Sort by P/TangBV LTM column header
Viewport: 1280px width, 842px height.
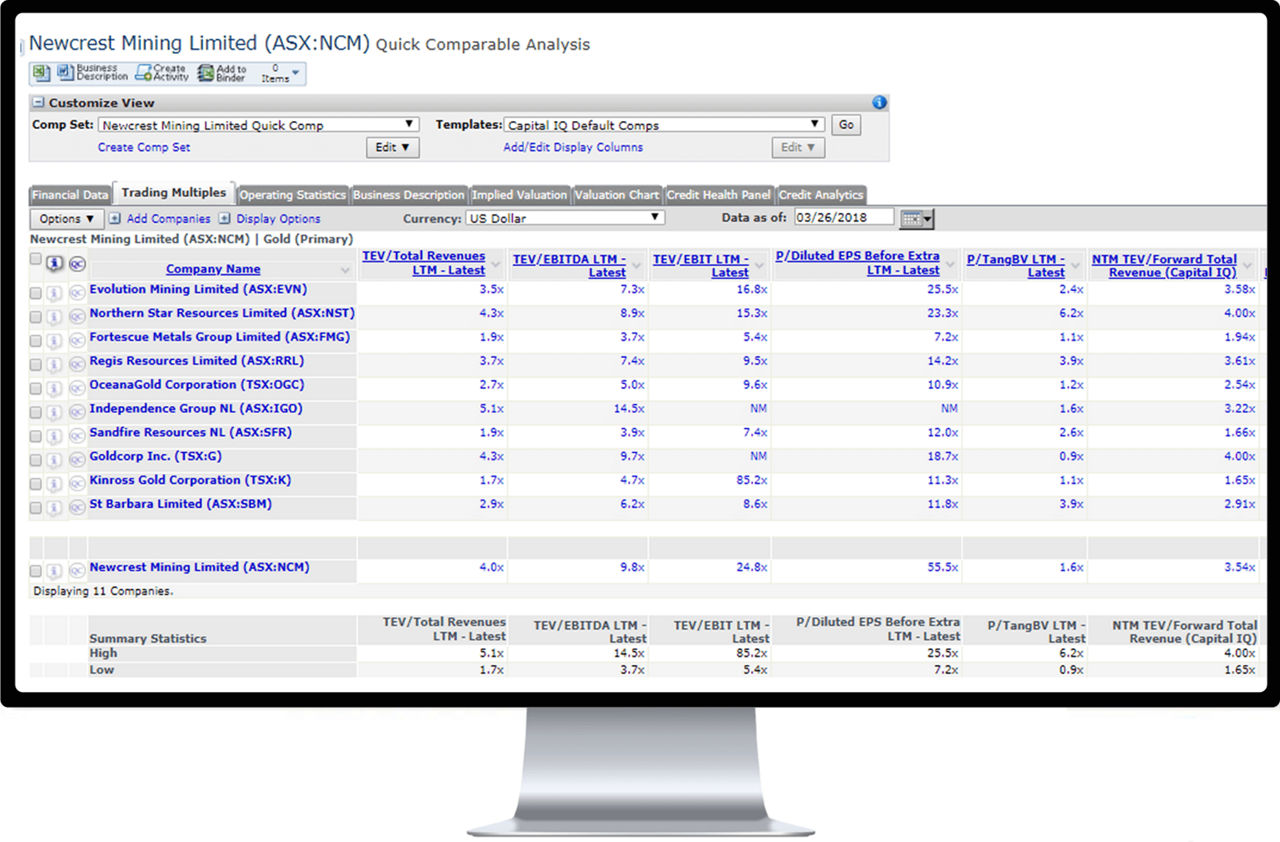(x=1015, y=265)
